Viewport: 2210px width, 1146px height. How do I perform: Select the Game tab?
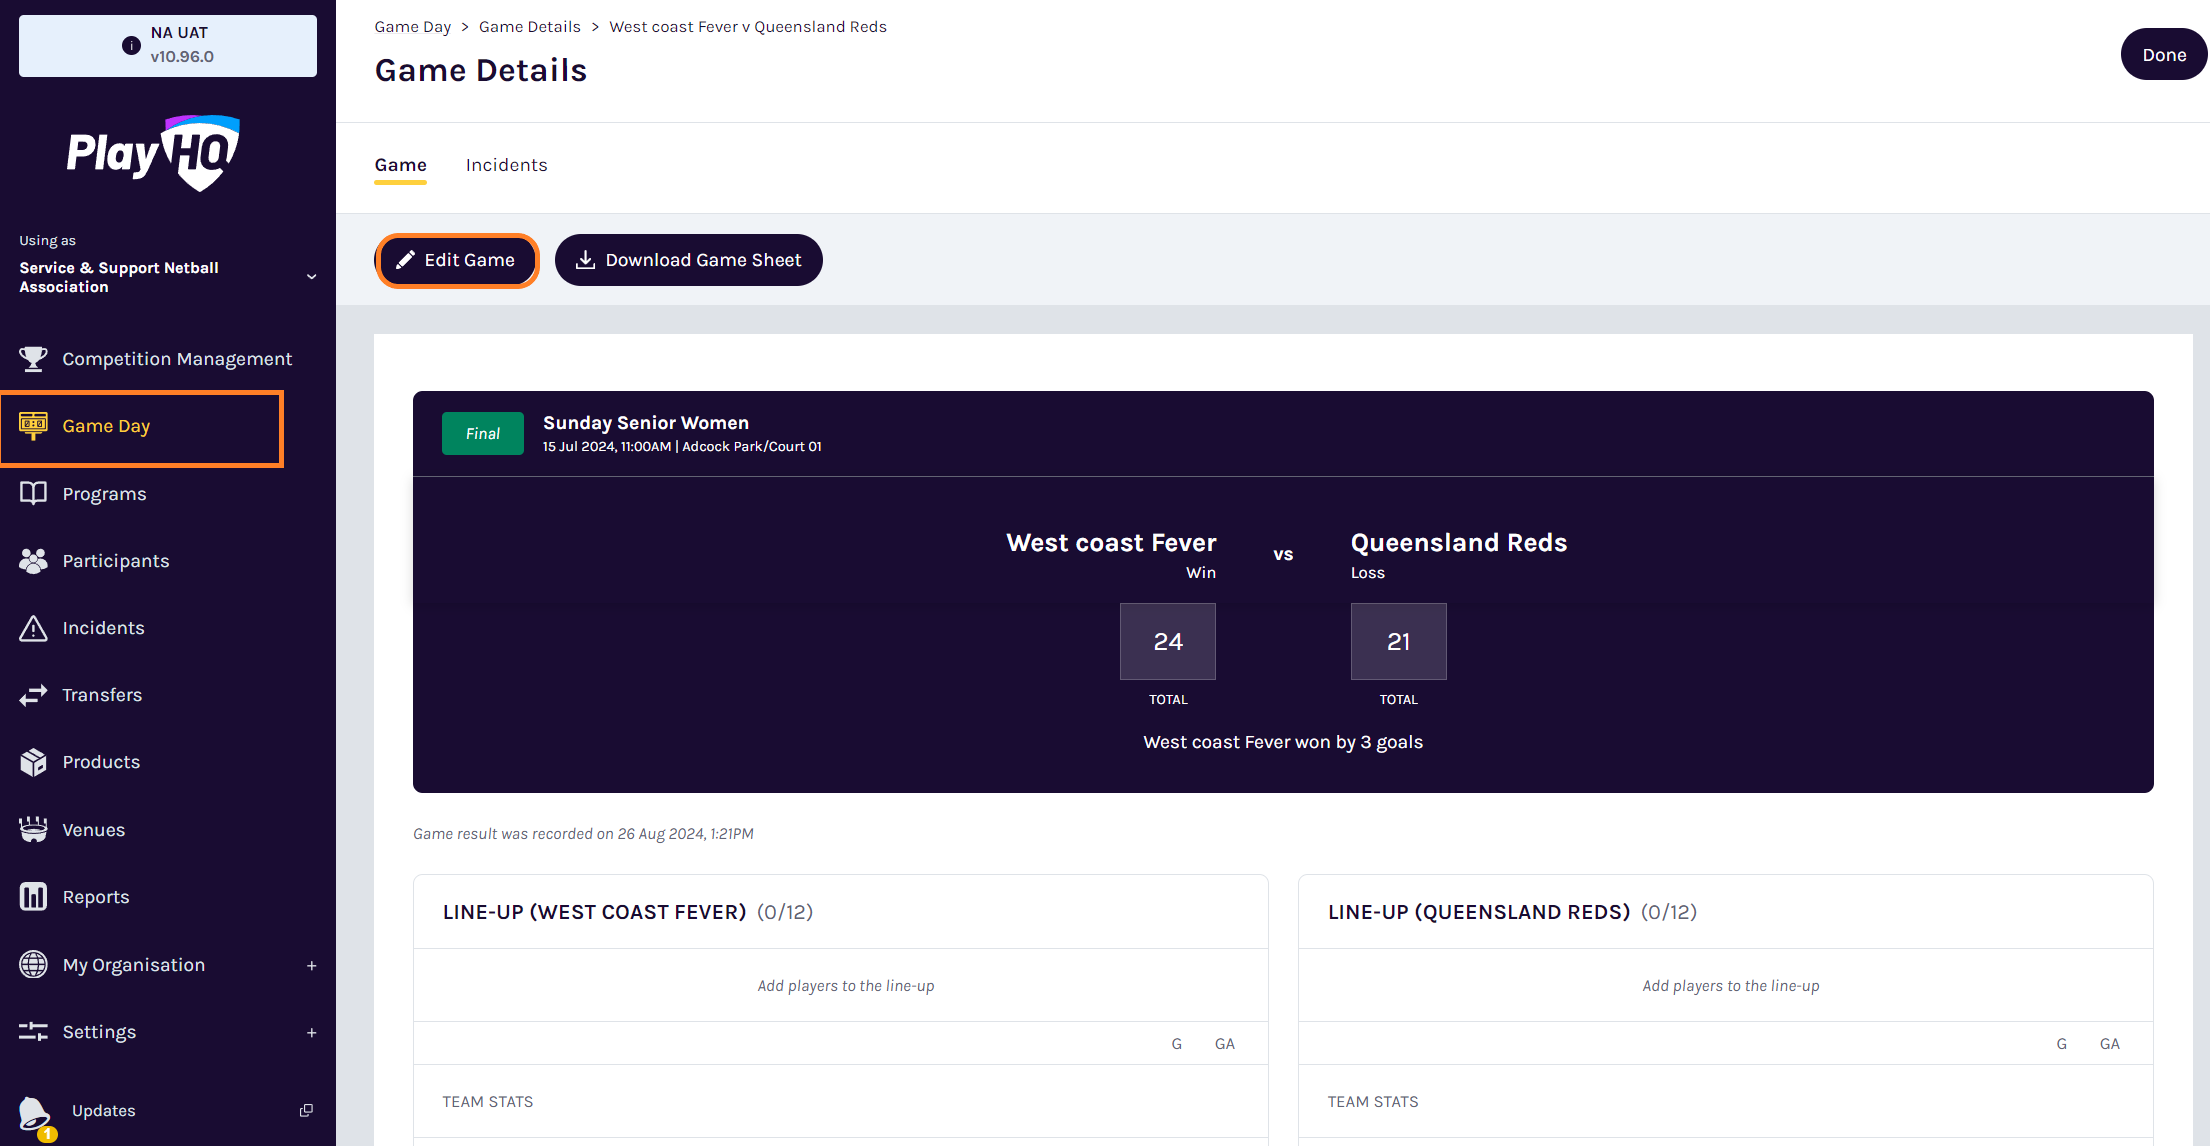coord(400,165)
